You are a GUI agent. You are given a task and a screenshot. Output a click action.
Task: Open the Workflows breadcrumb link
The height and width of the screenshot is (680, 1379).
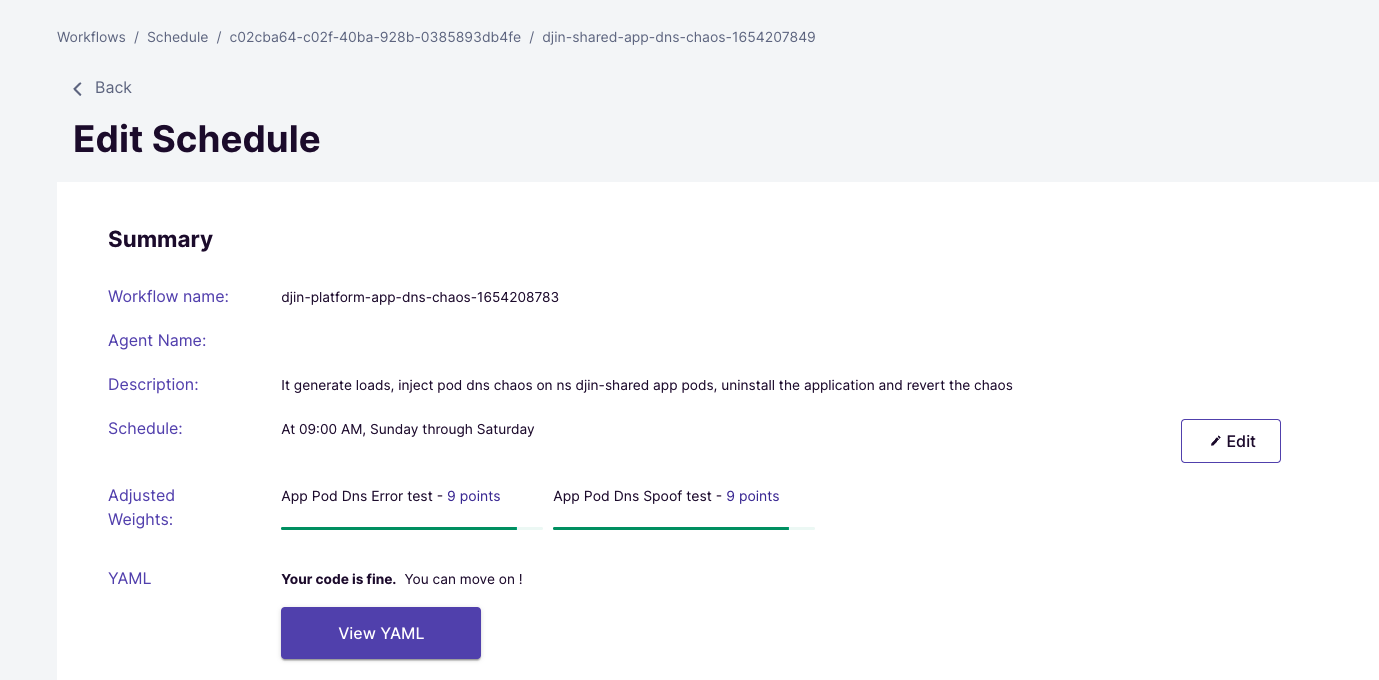[91, 37]
